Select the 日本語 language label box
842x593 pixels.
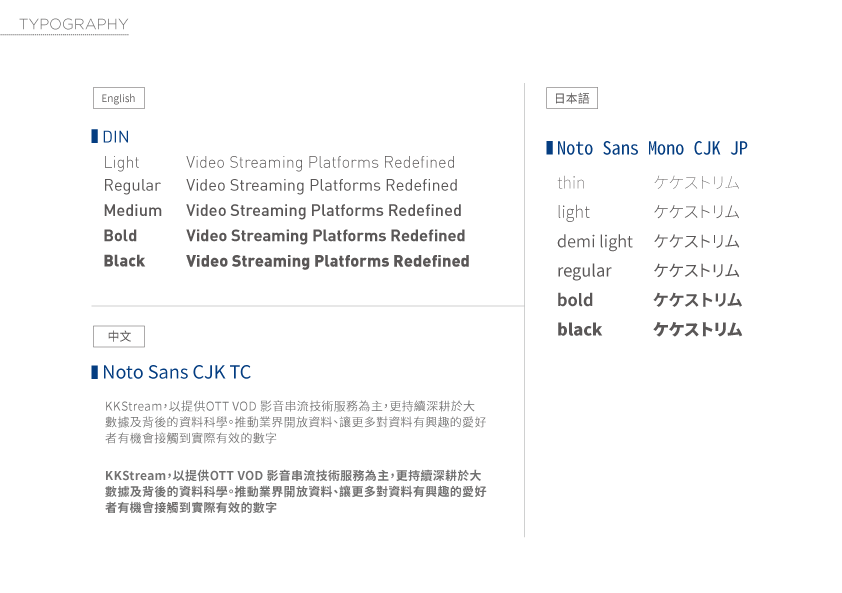pyautogui.click(x=572, y=98)
